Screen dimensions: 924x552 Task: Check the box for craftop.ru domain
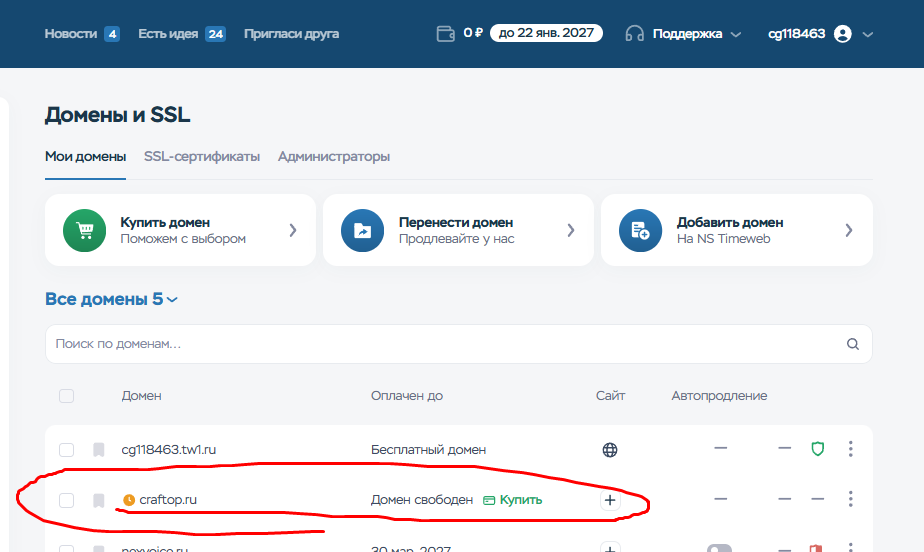point(66,500)
